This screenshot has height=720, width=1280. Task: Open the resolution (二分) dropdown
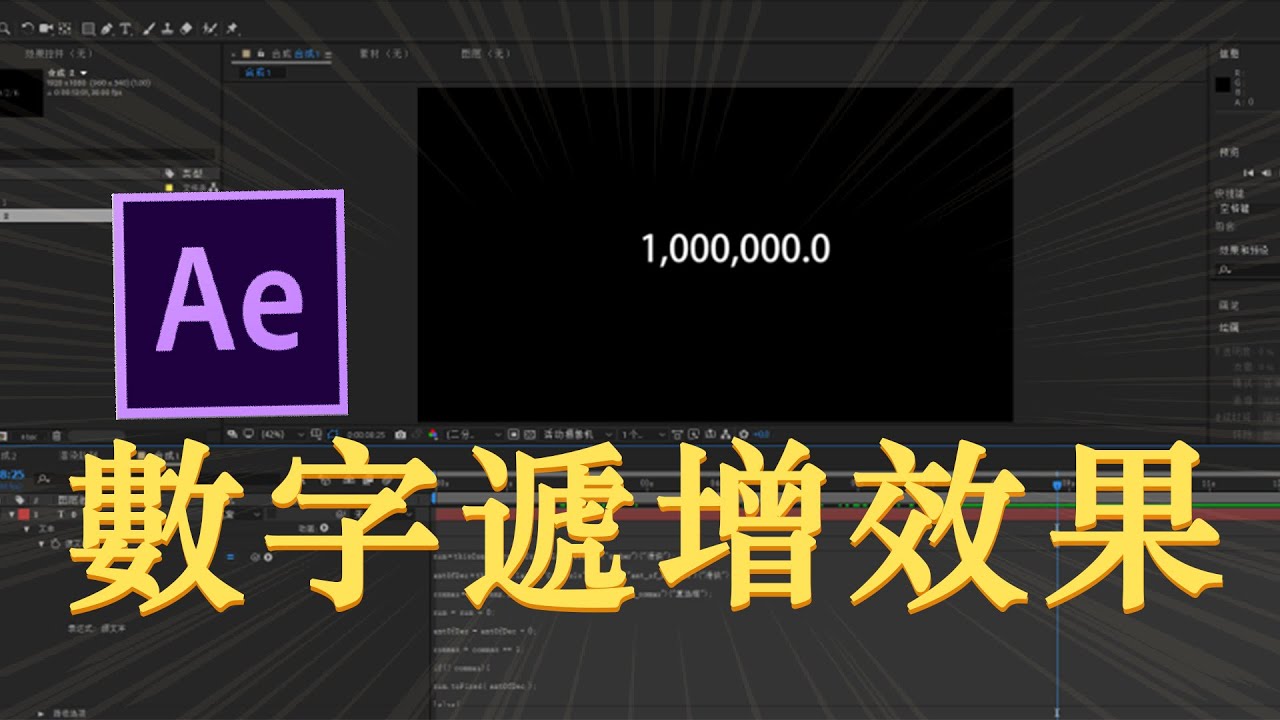click(x=474, y=434)
